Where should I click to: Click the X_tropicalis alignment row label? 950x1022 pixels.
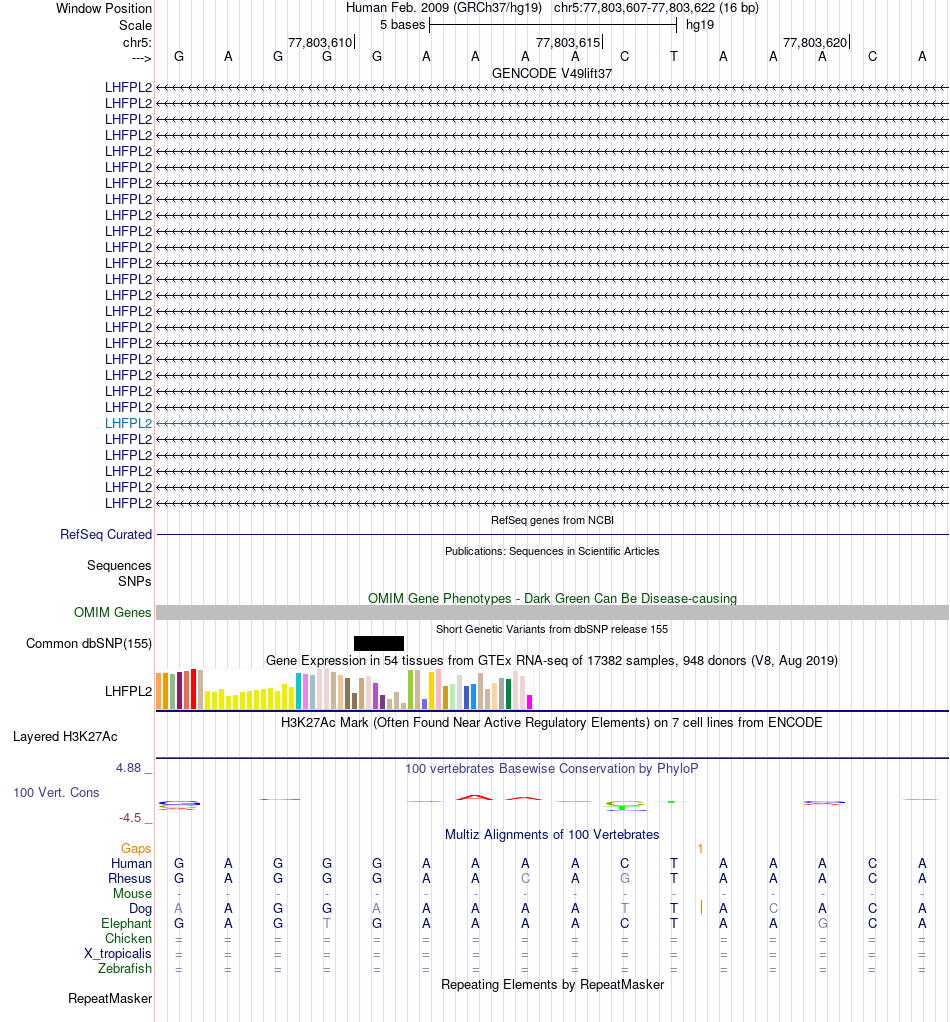tap(118, 954)
